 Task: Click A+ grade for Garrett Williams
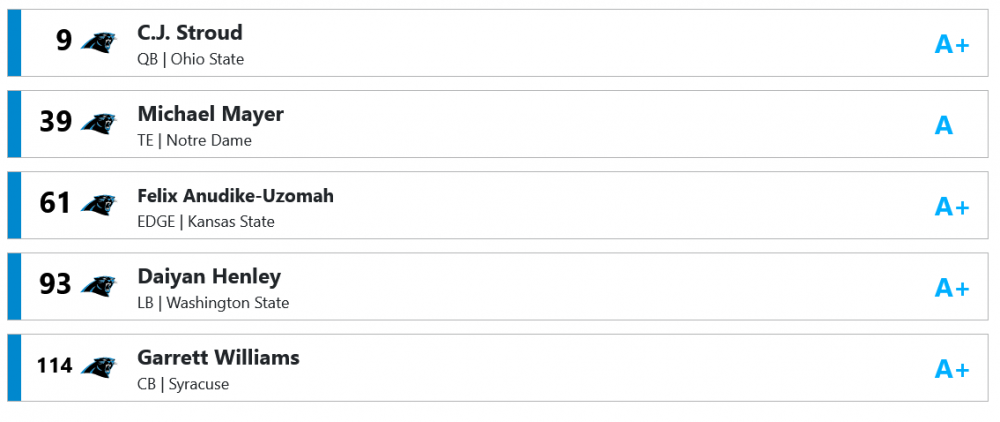tap(951, 369)
